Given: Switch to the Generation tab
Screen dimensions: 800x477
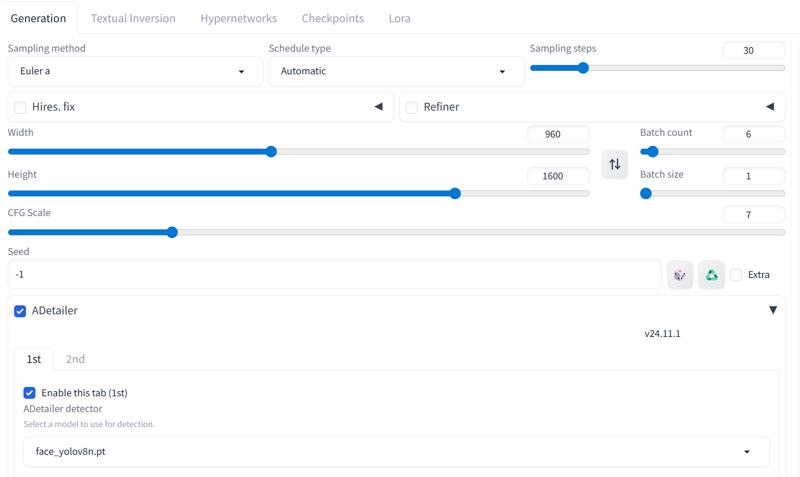Looking at the screenshot, I should coord(38,18).
